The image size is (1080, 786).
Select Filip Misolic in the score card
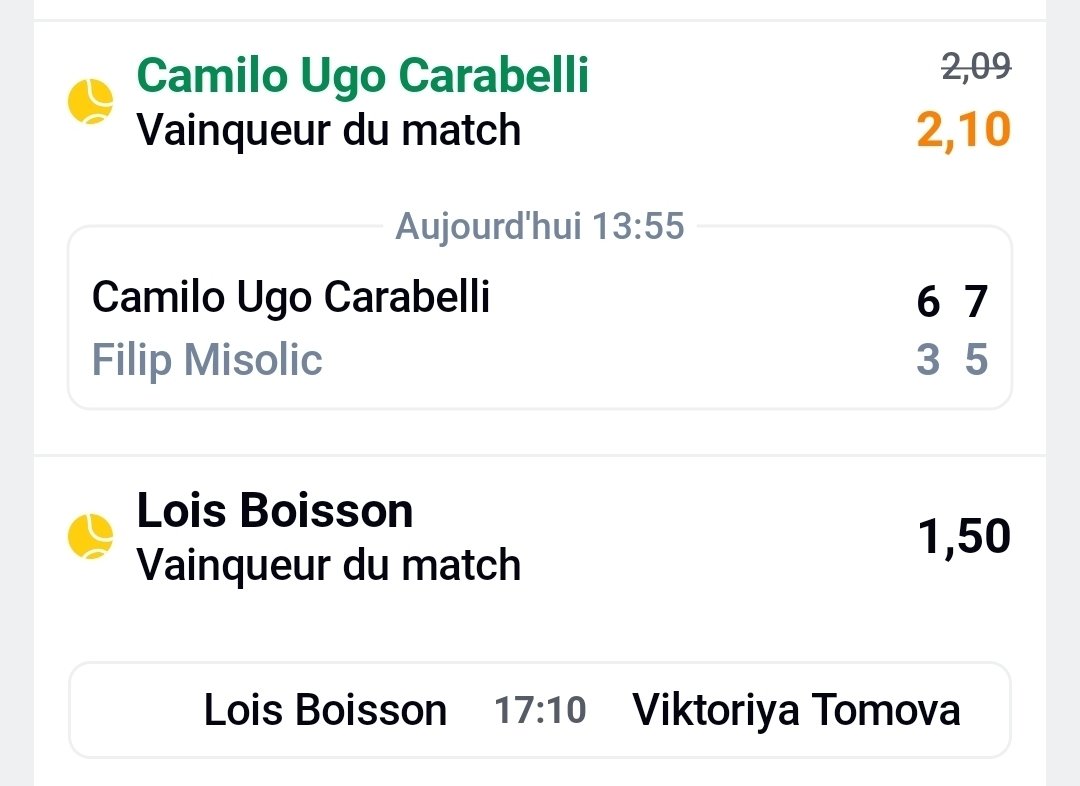coord(207,360)
